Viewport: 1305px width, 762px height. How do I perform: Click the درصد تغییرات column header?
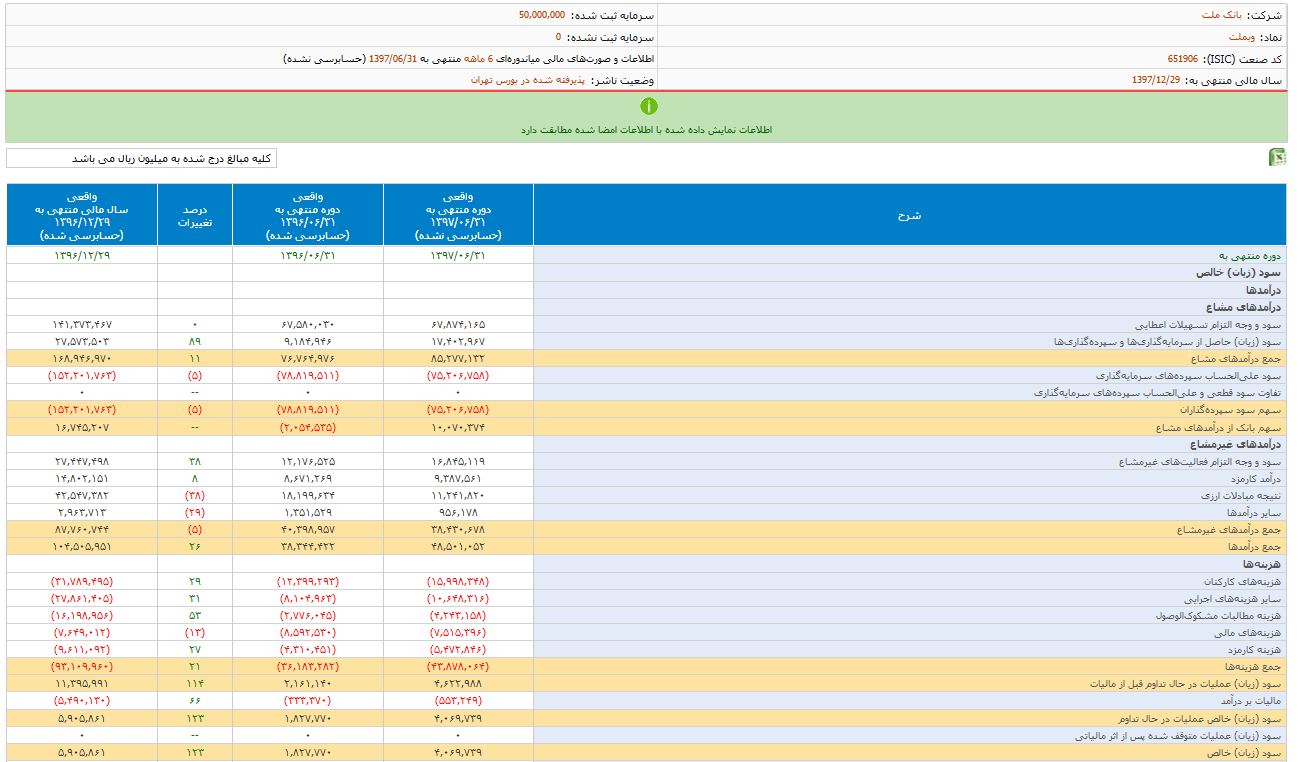[195, 215]
